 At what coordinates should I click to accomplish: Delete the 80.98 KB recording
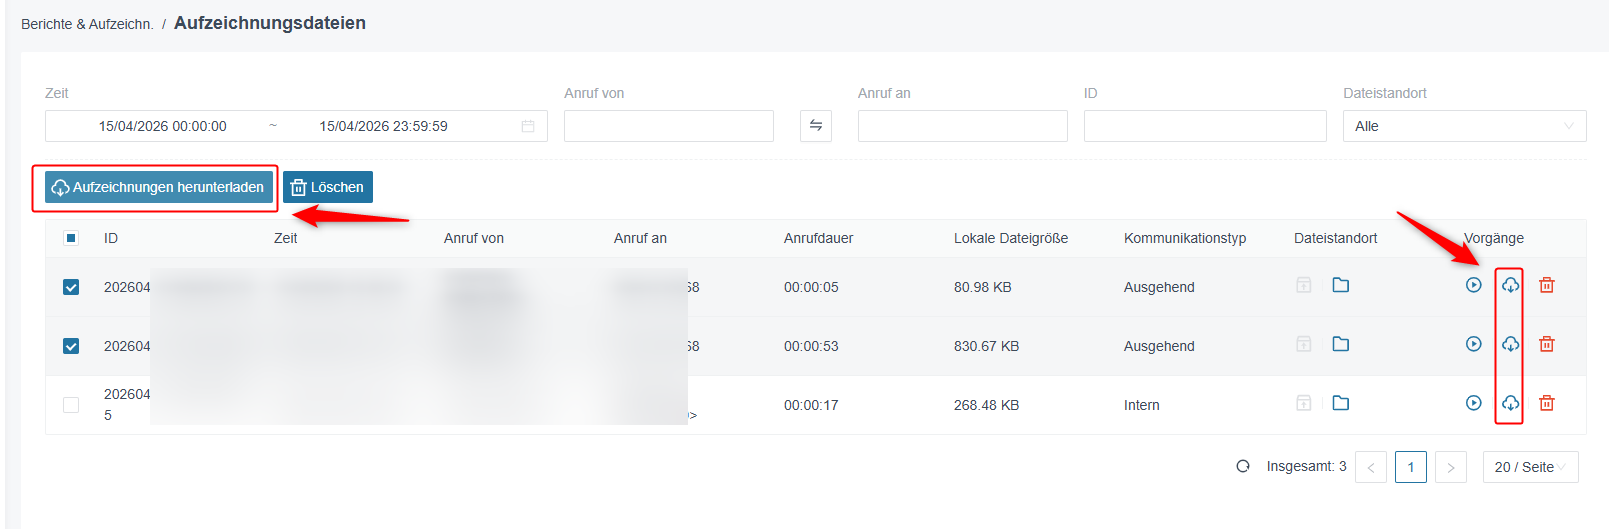tap(1547, 285)
